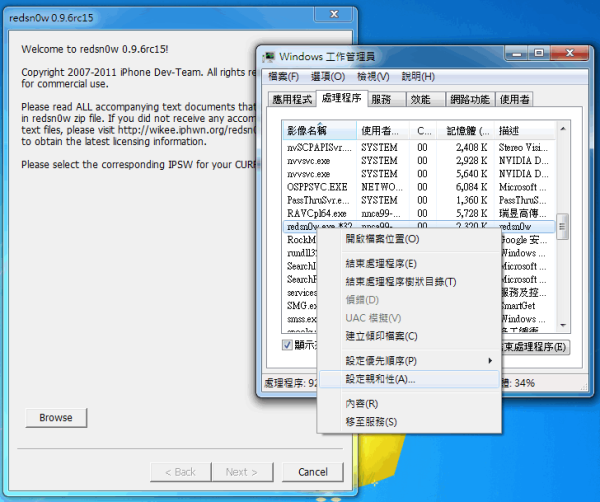This screenshot has width=600, height=502.
Task: Switch to the 效能 tab
Action: 426,99
